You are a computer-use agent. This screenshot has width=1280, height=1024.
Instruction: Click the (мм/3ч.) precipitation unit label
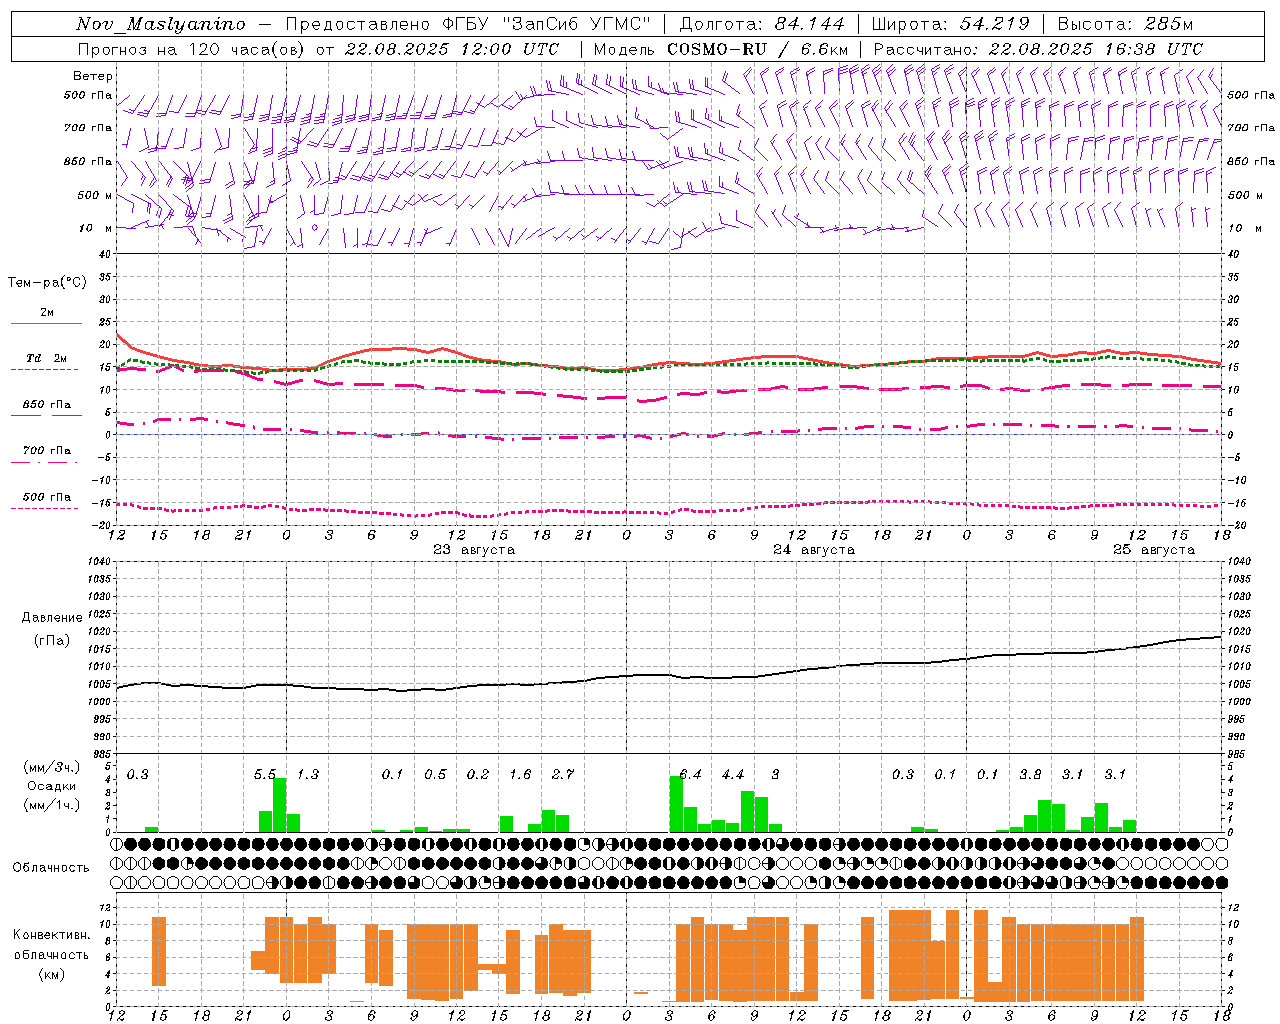click(52, 767)
